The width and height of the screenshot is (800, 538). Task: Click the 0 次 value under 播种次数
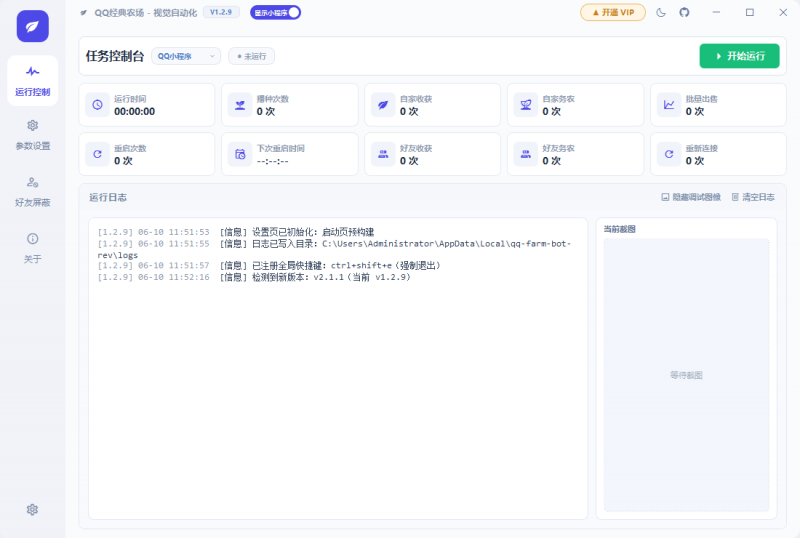coord(265,112)
